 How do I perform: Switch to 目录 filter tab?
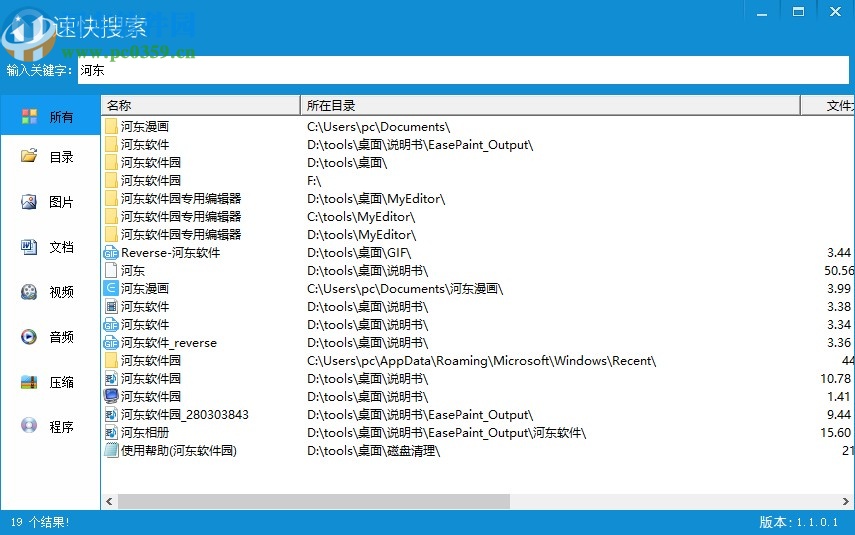(50, 157)
